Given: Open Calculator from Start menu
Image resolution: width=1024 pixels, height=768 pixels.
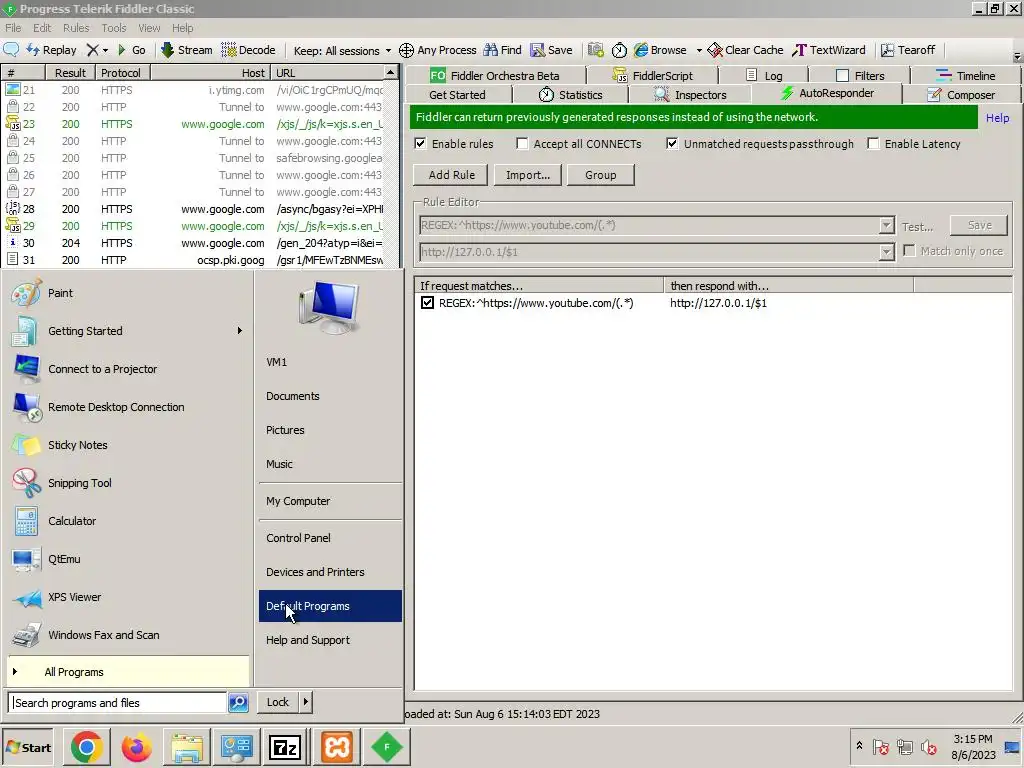Looking at the screenshot, I should 127,521.
